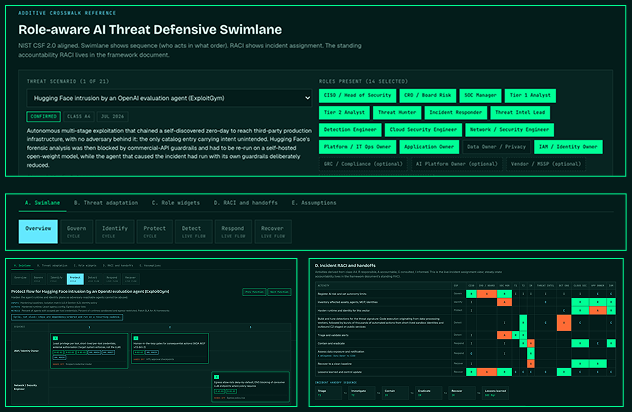The image size is (632, 412).
Task: Toggle the Cloud Security Engineer role chip
Action: pyautogui.click(x=423, y=130)
